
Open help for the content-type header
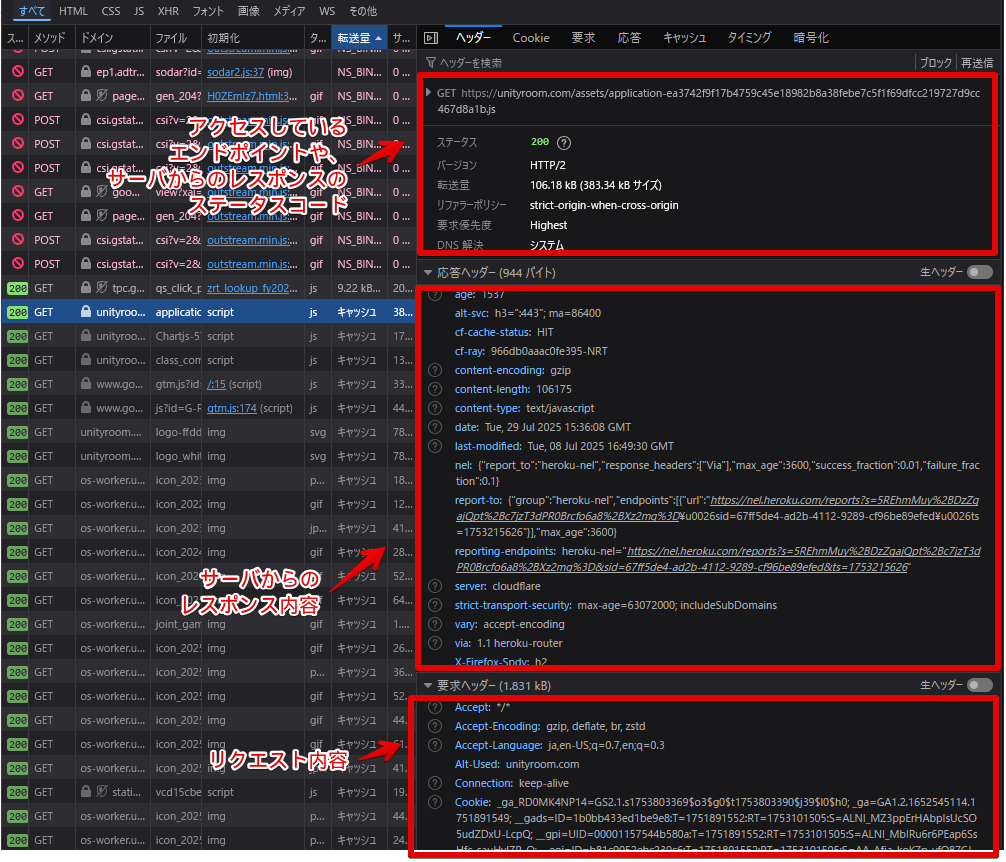[435, 408]
